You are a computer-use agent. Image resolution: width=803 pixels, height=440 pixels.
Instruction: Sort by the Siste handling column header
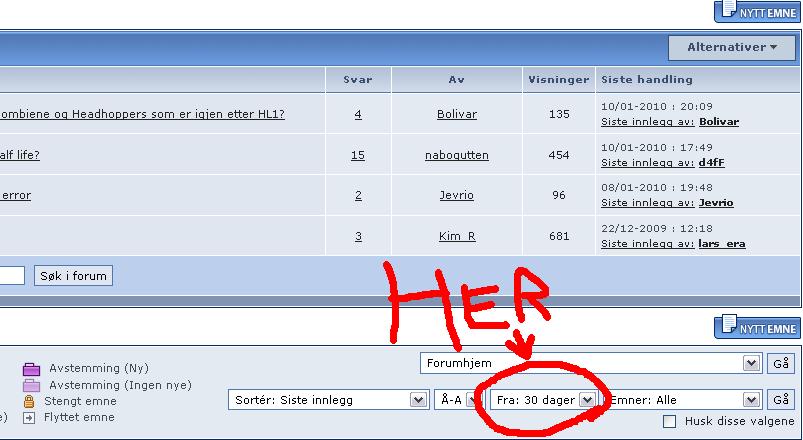tap(647, 79)
